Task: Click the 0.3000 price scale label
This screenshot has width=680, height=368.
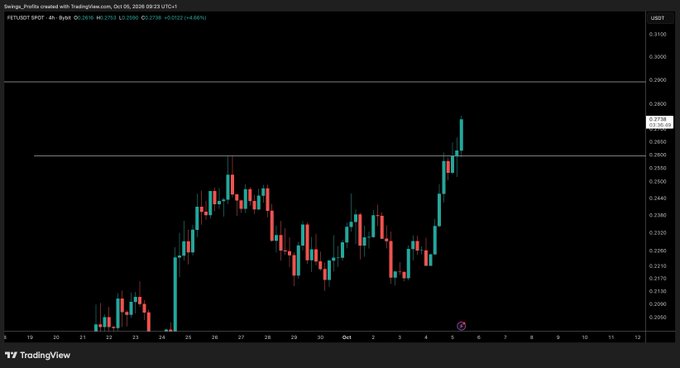Action: click(x=657, y=57)
